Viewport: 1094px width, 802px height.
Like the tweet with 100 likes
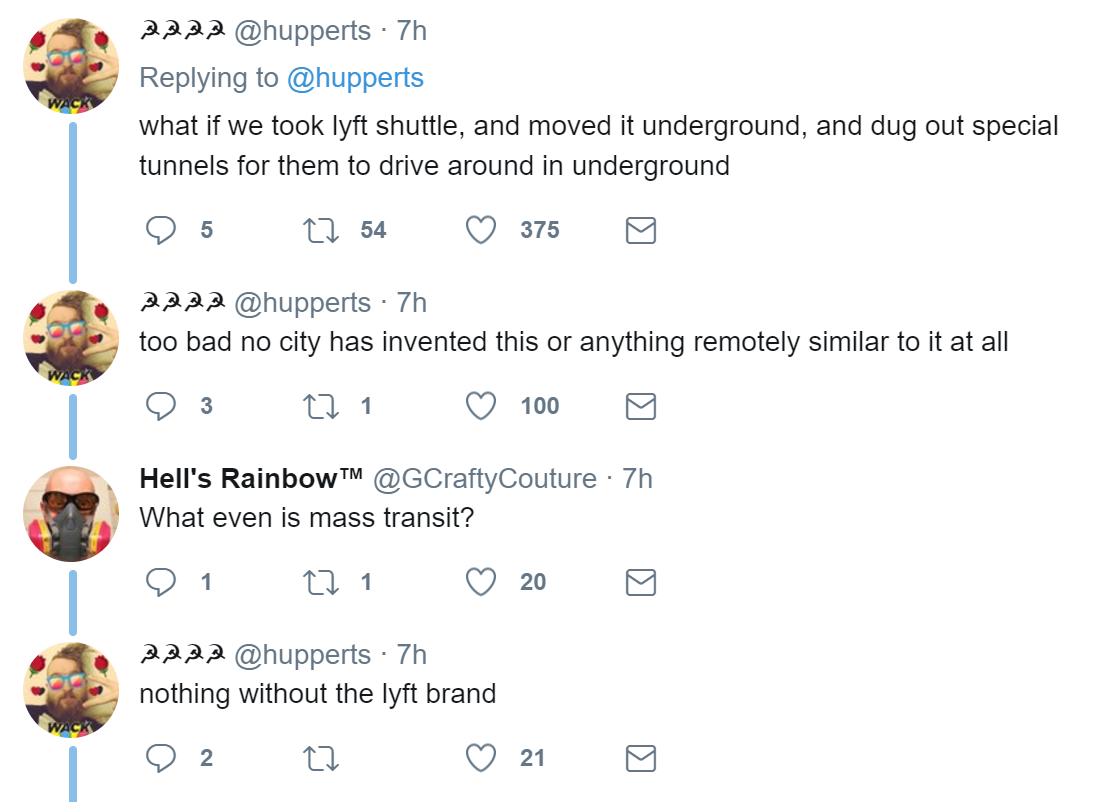tap(482, 406)
